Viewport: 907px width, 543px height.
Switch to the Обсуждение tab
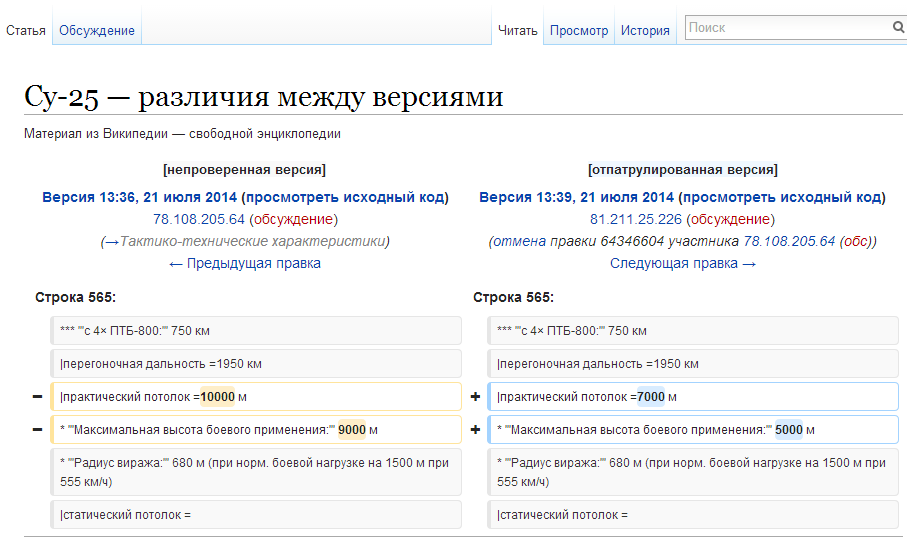coord(97,31)
